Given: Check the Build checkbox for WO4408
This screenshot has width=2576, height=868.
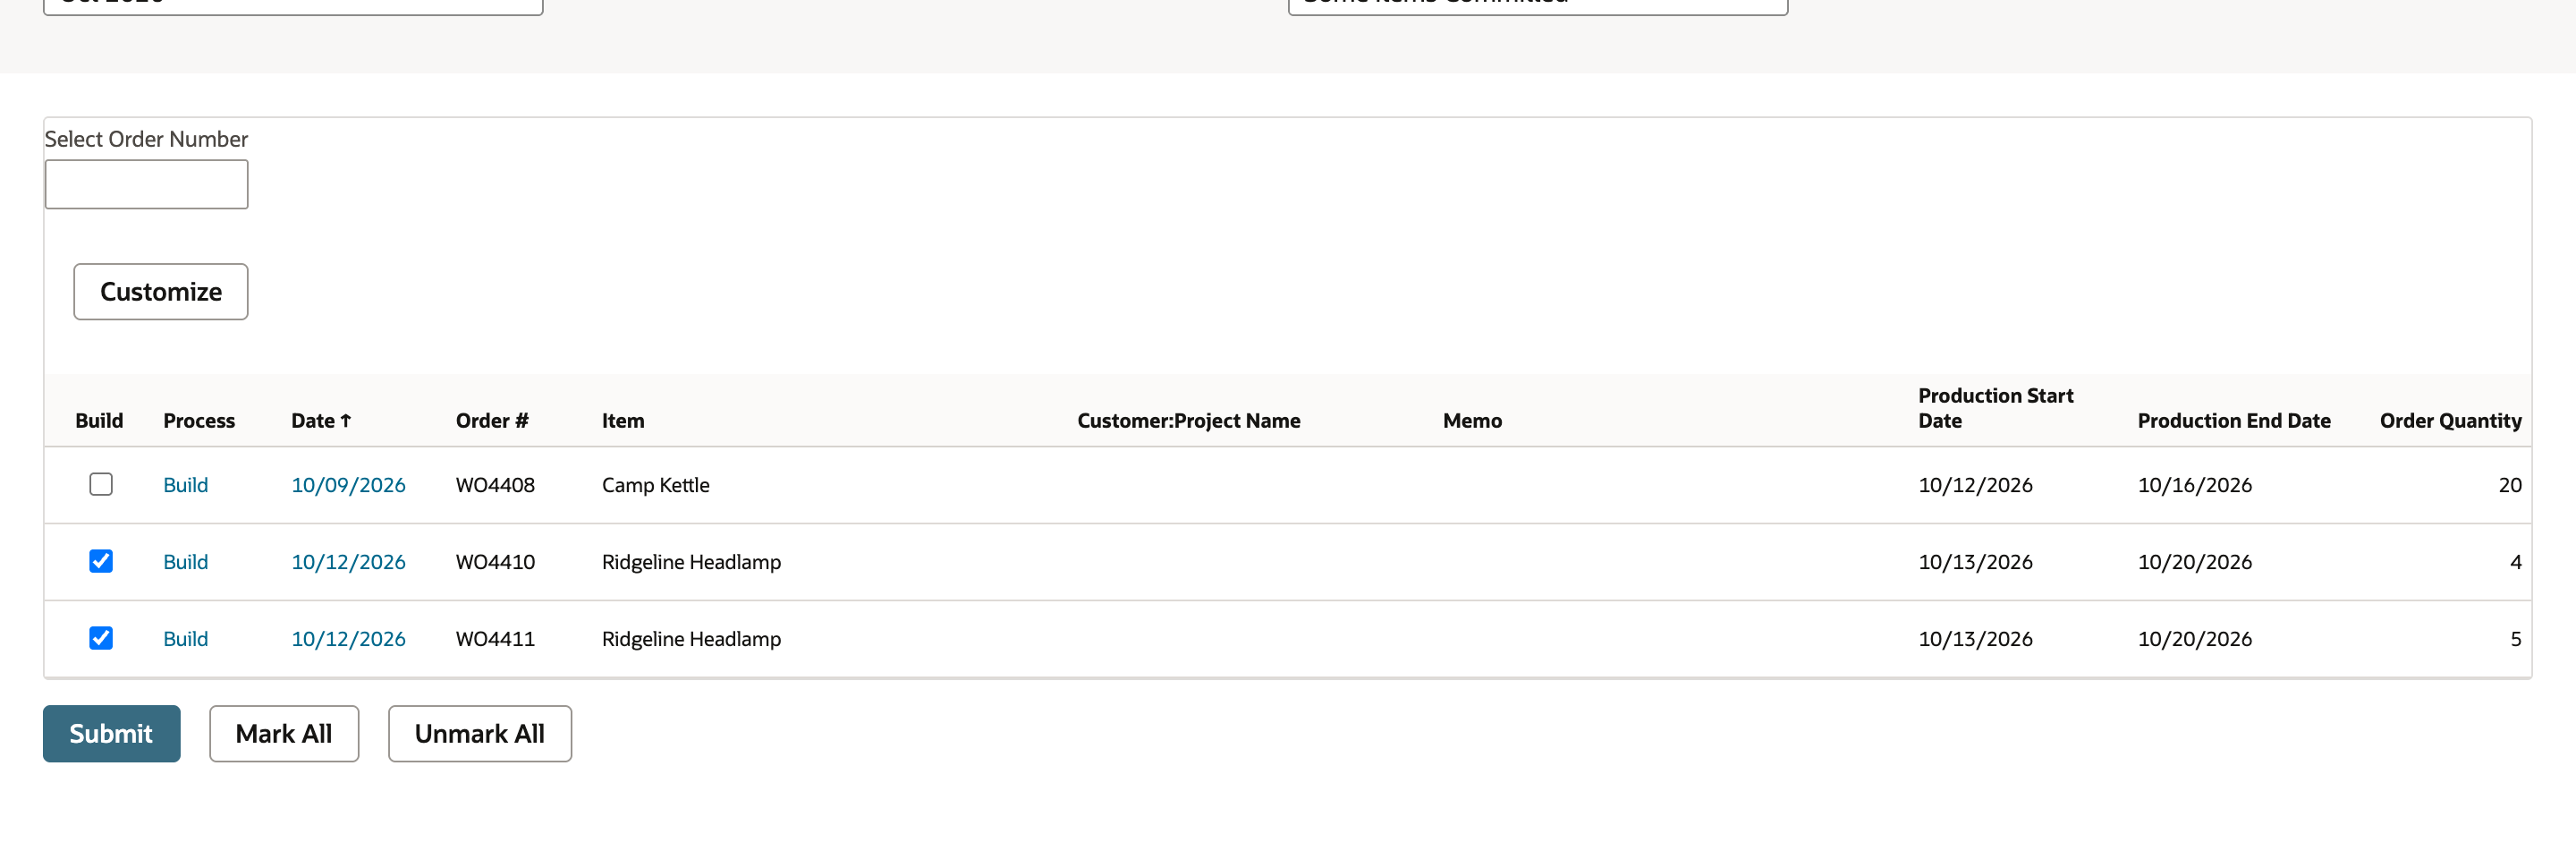Looking at the screenshot, I should 101,484.
